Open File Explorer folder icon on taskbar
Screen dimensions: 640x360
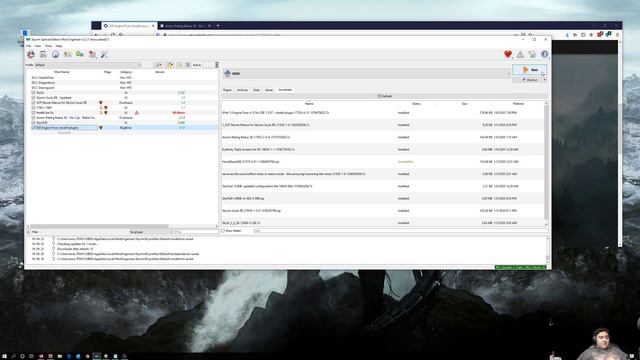pyautogui.click(x=59, y=356)
